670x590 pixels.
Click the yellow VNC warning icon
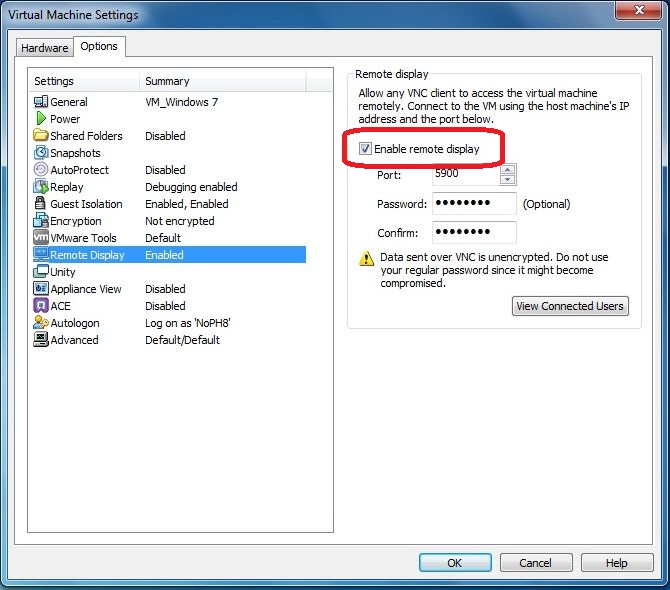(366, 258)
